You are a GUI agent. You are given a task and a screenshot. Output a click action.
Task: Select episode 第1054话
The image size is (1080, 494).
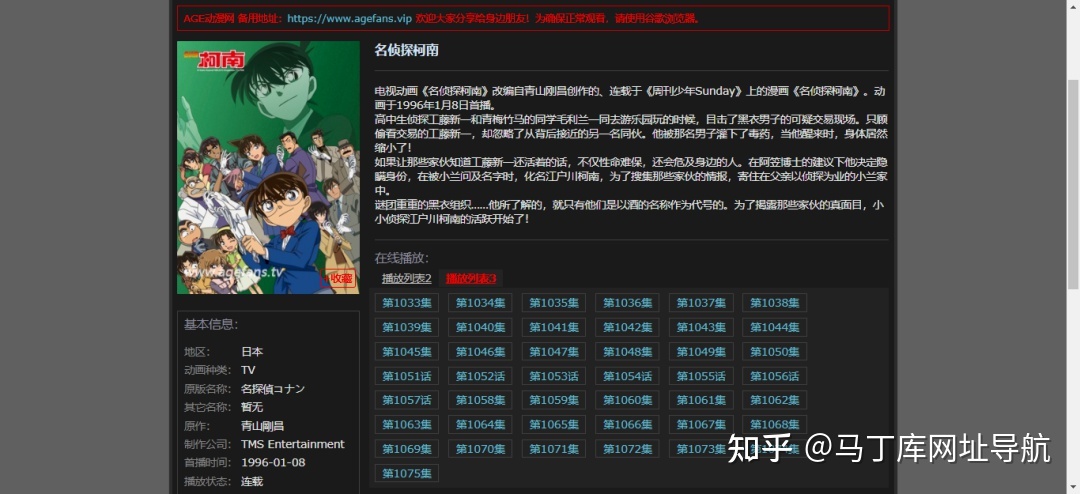[x=627, y=376]
